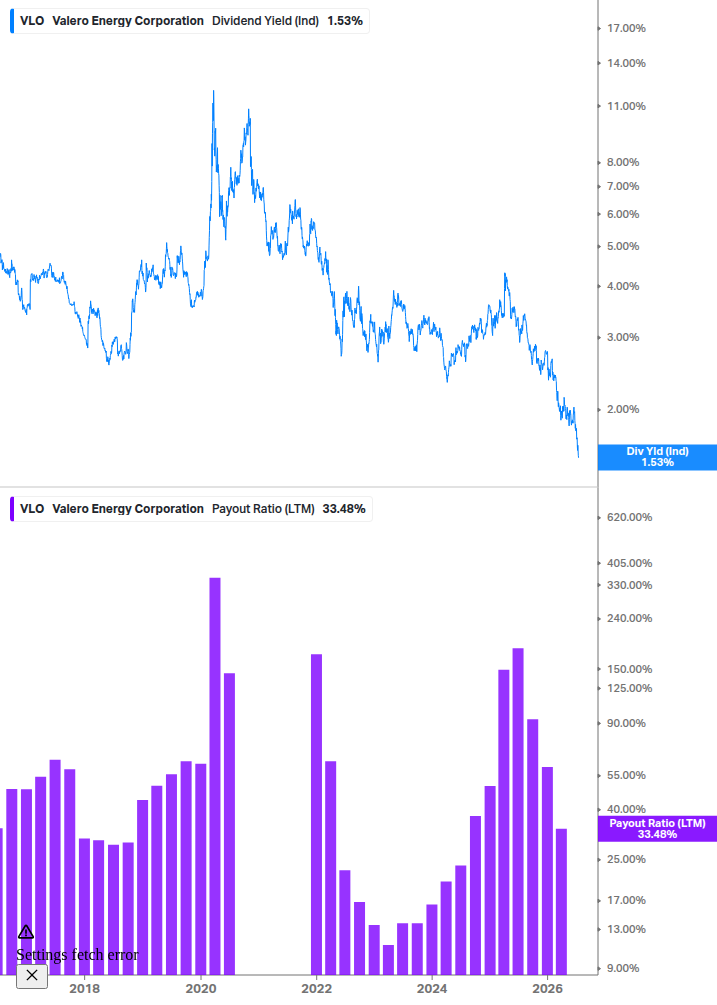Click the purple color marker beside Payout Ratio legend
The height and width of the screenshot is (1005, 717).
(12, 509)
